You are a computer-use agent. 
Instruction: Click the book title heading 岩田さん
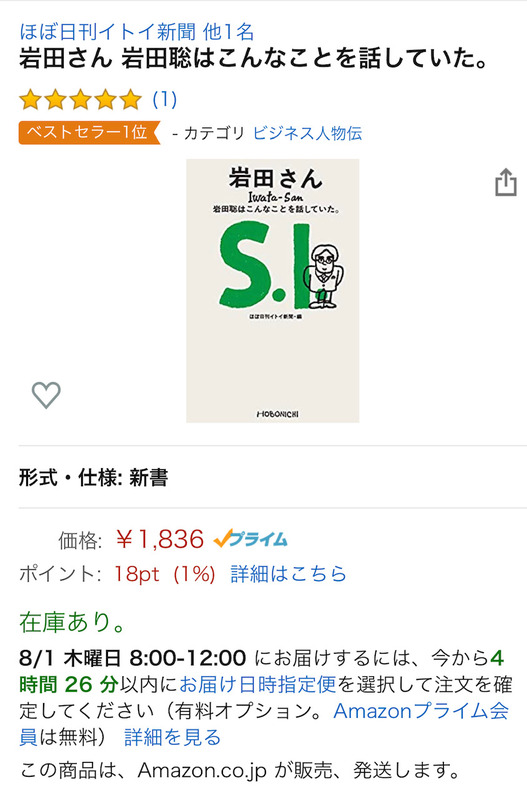click(254, 59)
